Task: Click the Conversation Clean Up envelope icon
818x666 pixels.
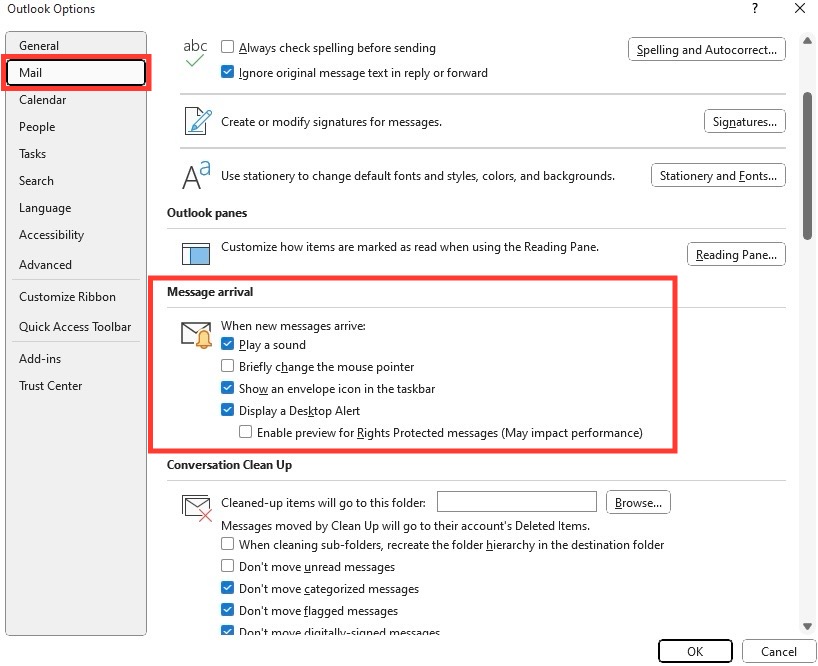Action: pyautogui.click(x=197, y=507)
